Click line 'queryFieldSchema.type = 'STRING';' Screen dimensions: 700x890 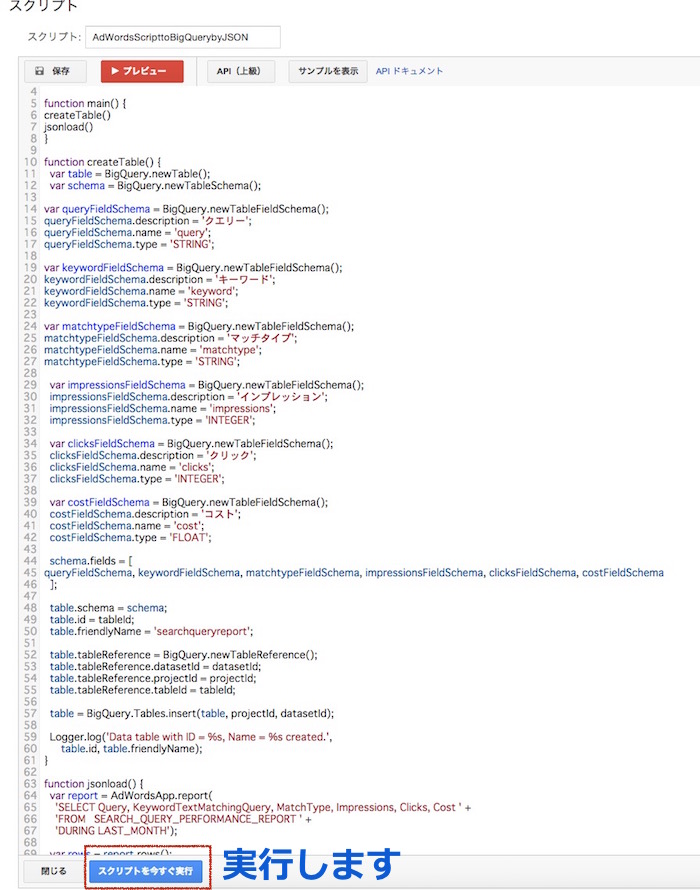coord(129,245)
